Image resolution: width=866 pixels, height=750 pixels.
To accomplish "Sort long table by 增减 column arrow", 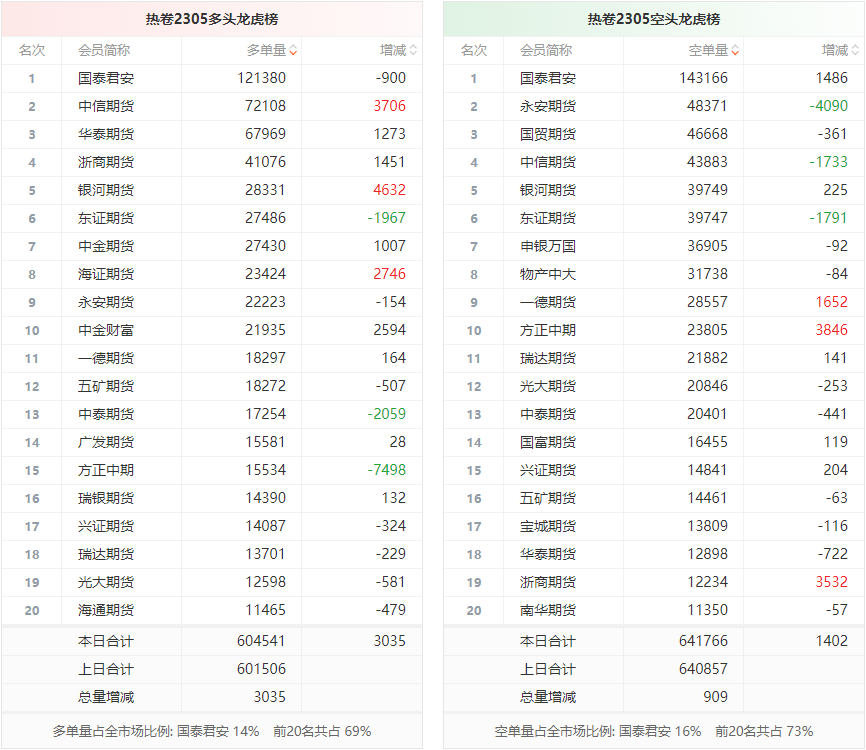I will 413,51.
